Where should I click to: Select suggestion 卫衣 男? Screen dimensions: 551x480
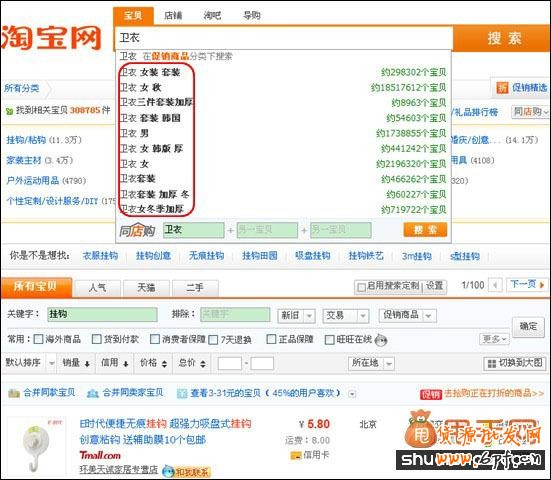[x=134, y=134]
